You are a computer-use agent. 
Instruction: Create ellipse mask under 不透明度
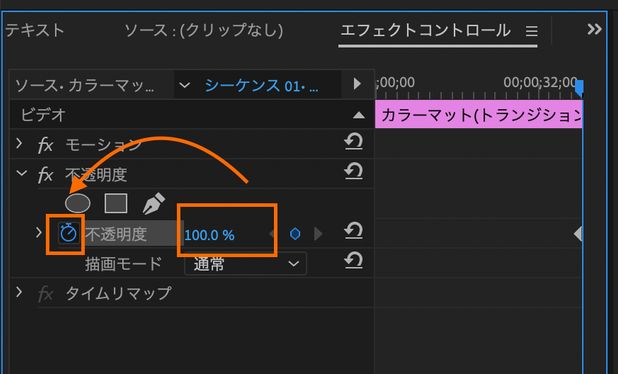tap(78, 203)
